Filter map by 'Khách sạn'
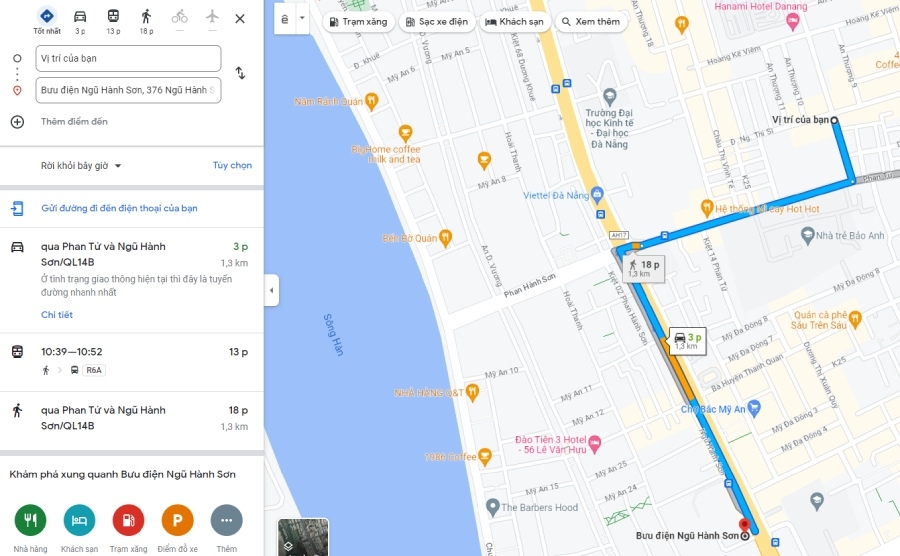This screenshot has width=900, height=556. coord(514,22)
